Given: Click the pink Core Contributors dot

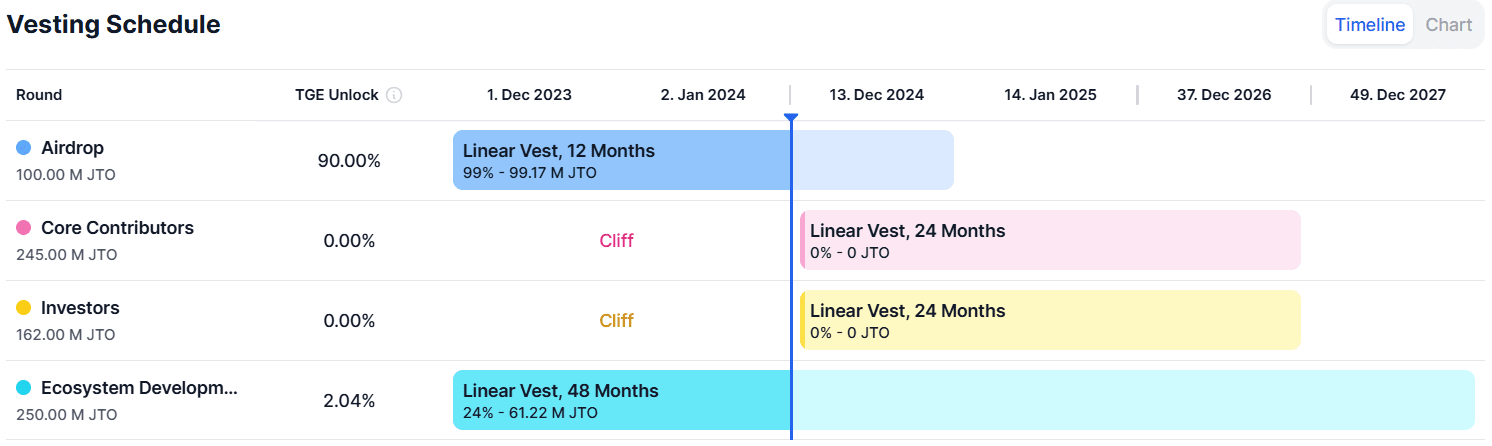Looking at the screenshot, I should click(x=24, y=228).
